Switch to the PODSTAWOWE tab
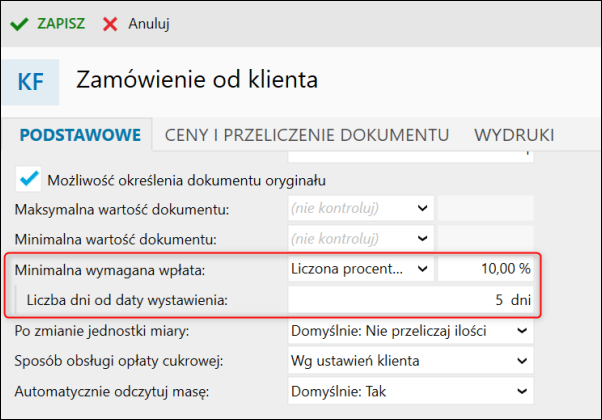602x420 pixels. [x=80, y=135]
